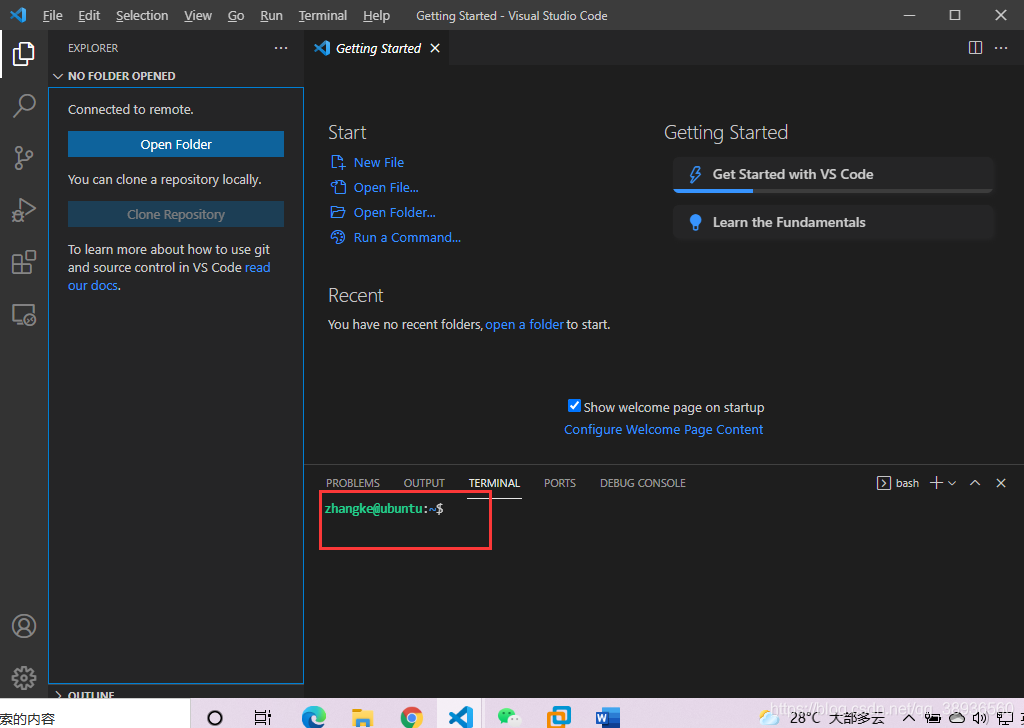
Task: Click the Clone Repository button
Action: pyautogui.click(x=176, y=214)
